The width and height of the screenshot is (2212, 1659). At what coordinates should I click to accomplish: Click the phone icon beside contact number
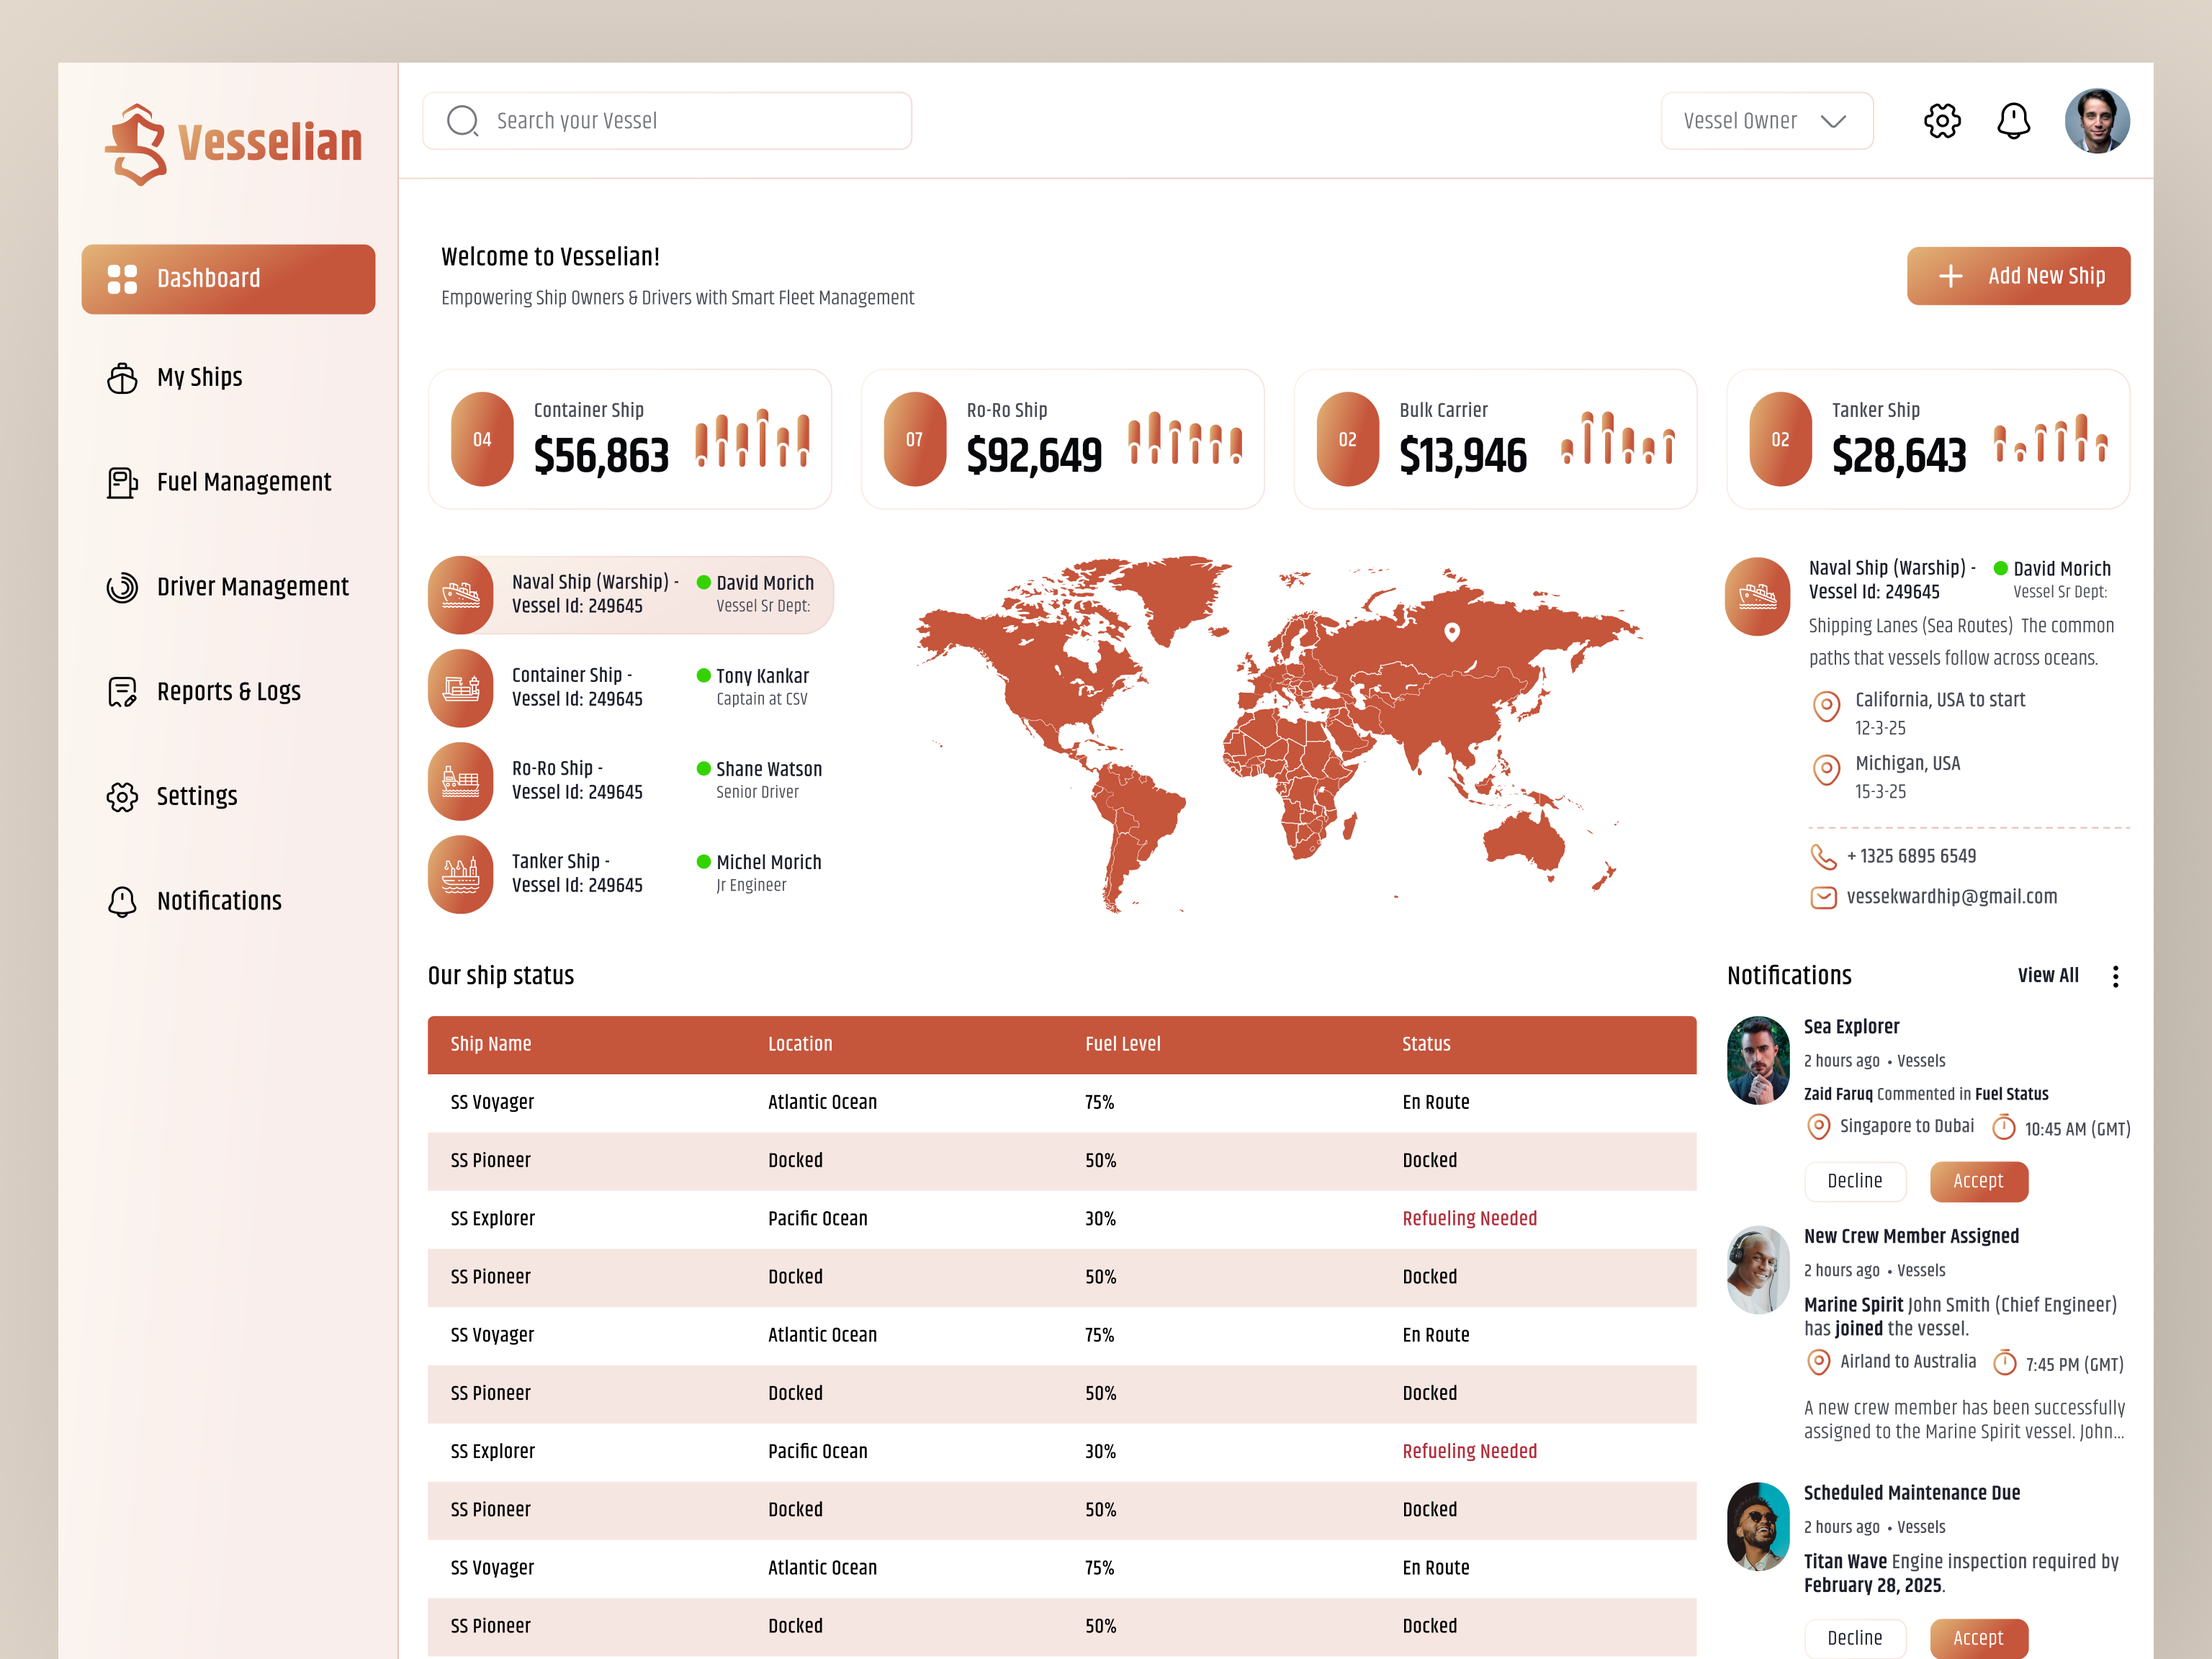click(1823, 857)
